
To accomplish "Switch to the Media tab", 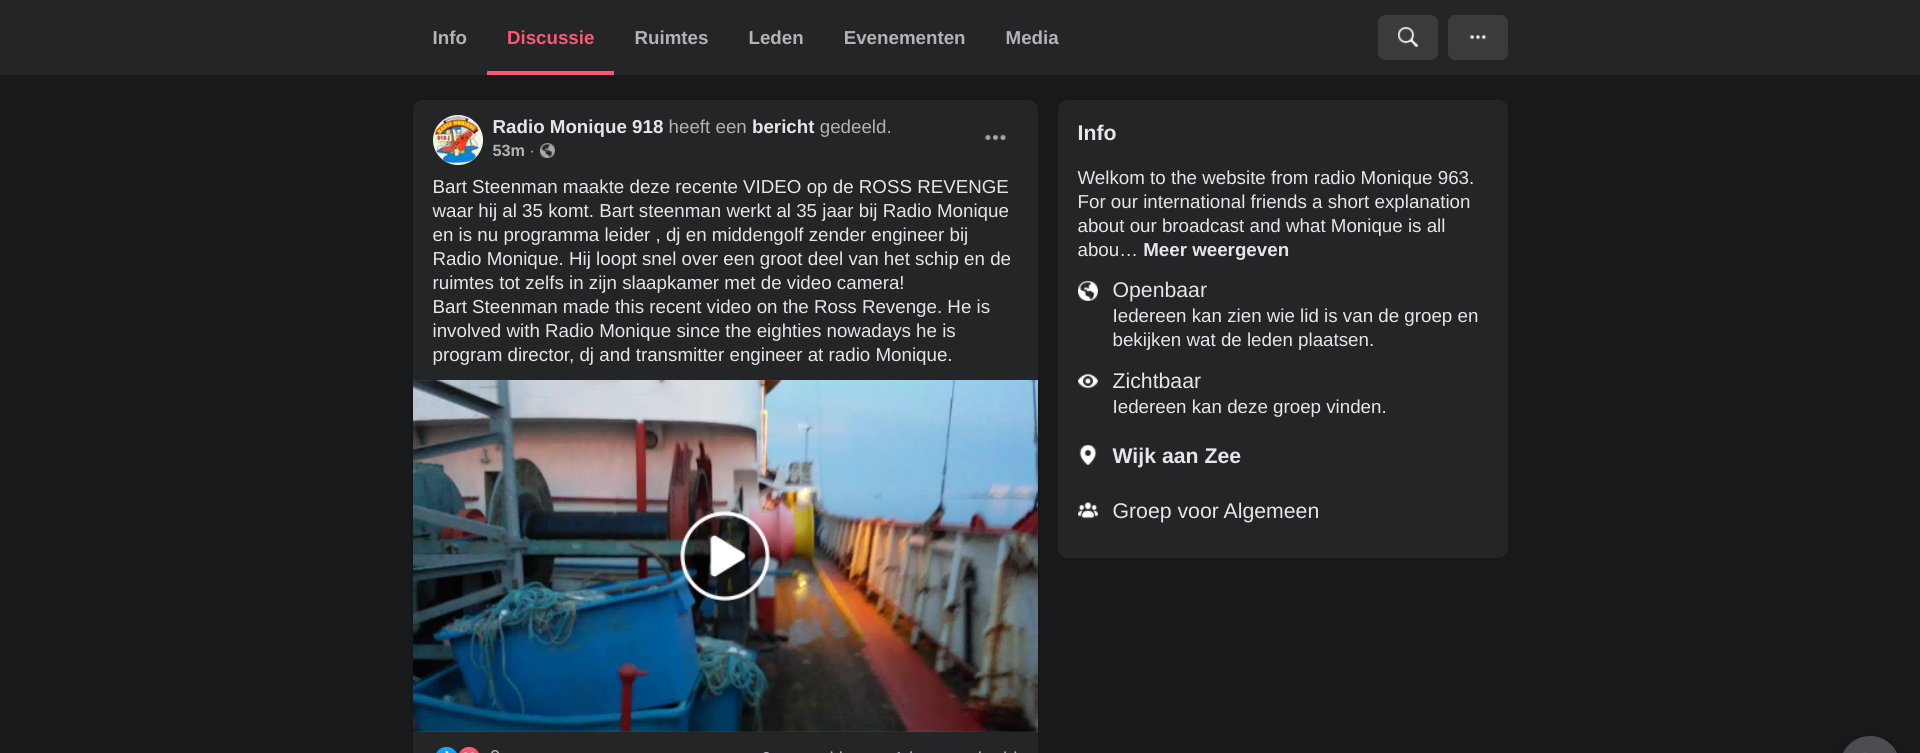I will [x=1032, y=38].
